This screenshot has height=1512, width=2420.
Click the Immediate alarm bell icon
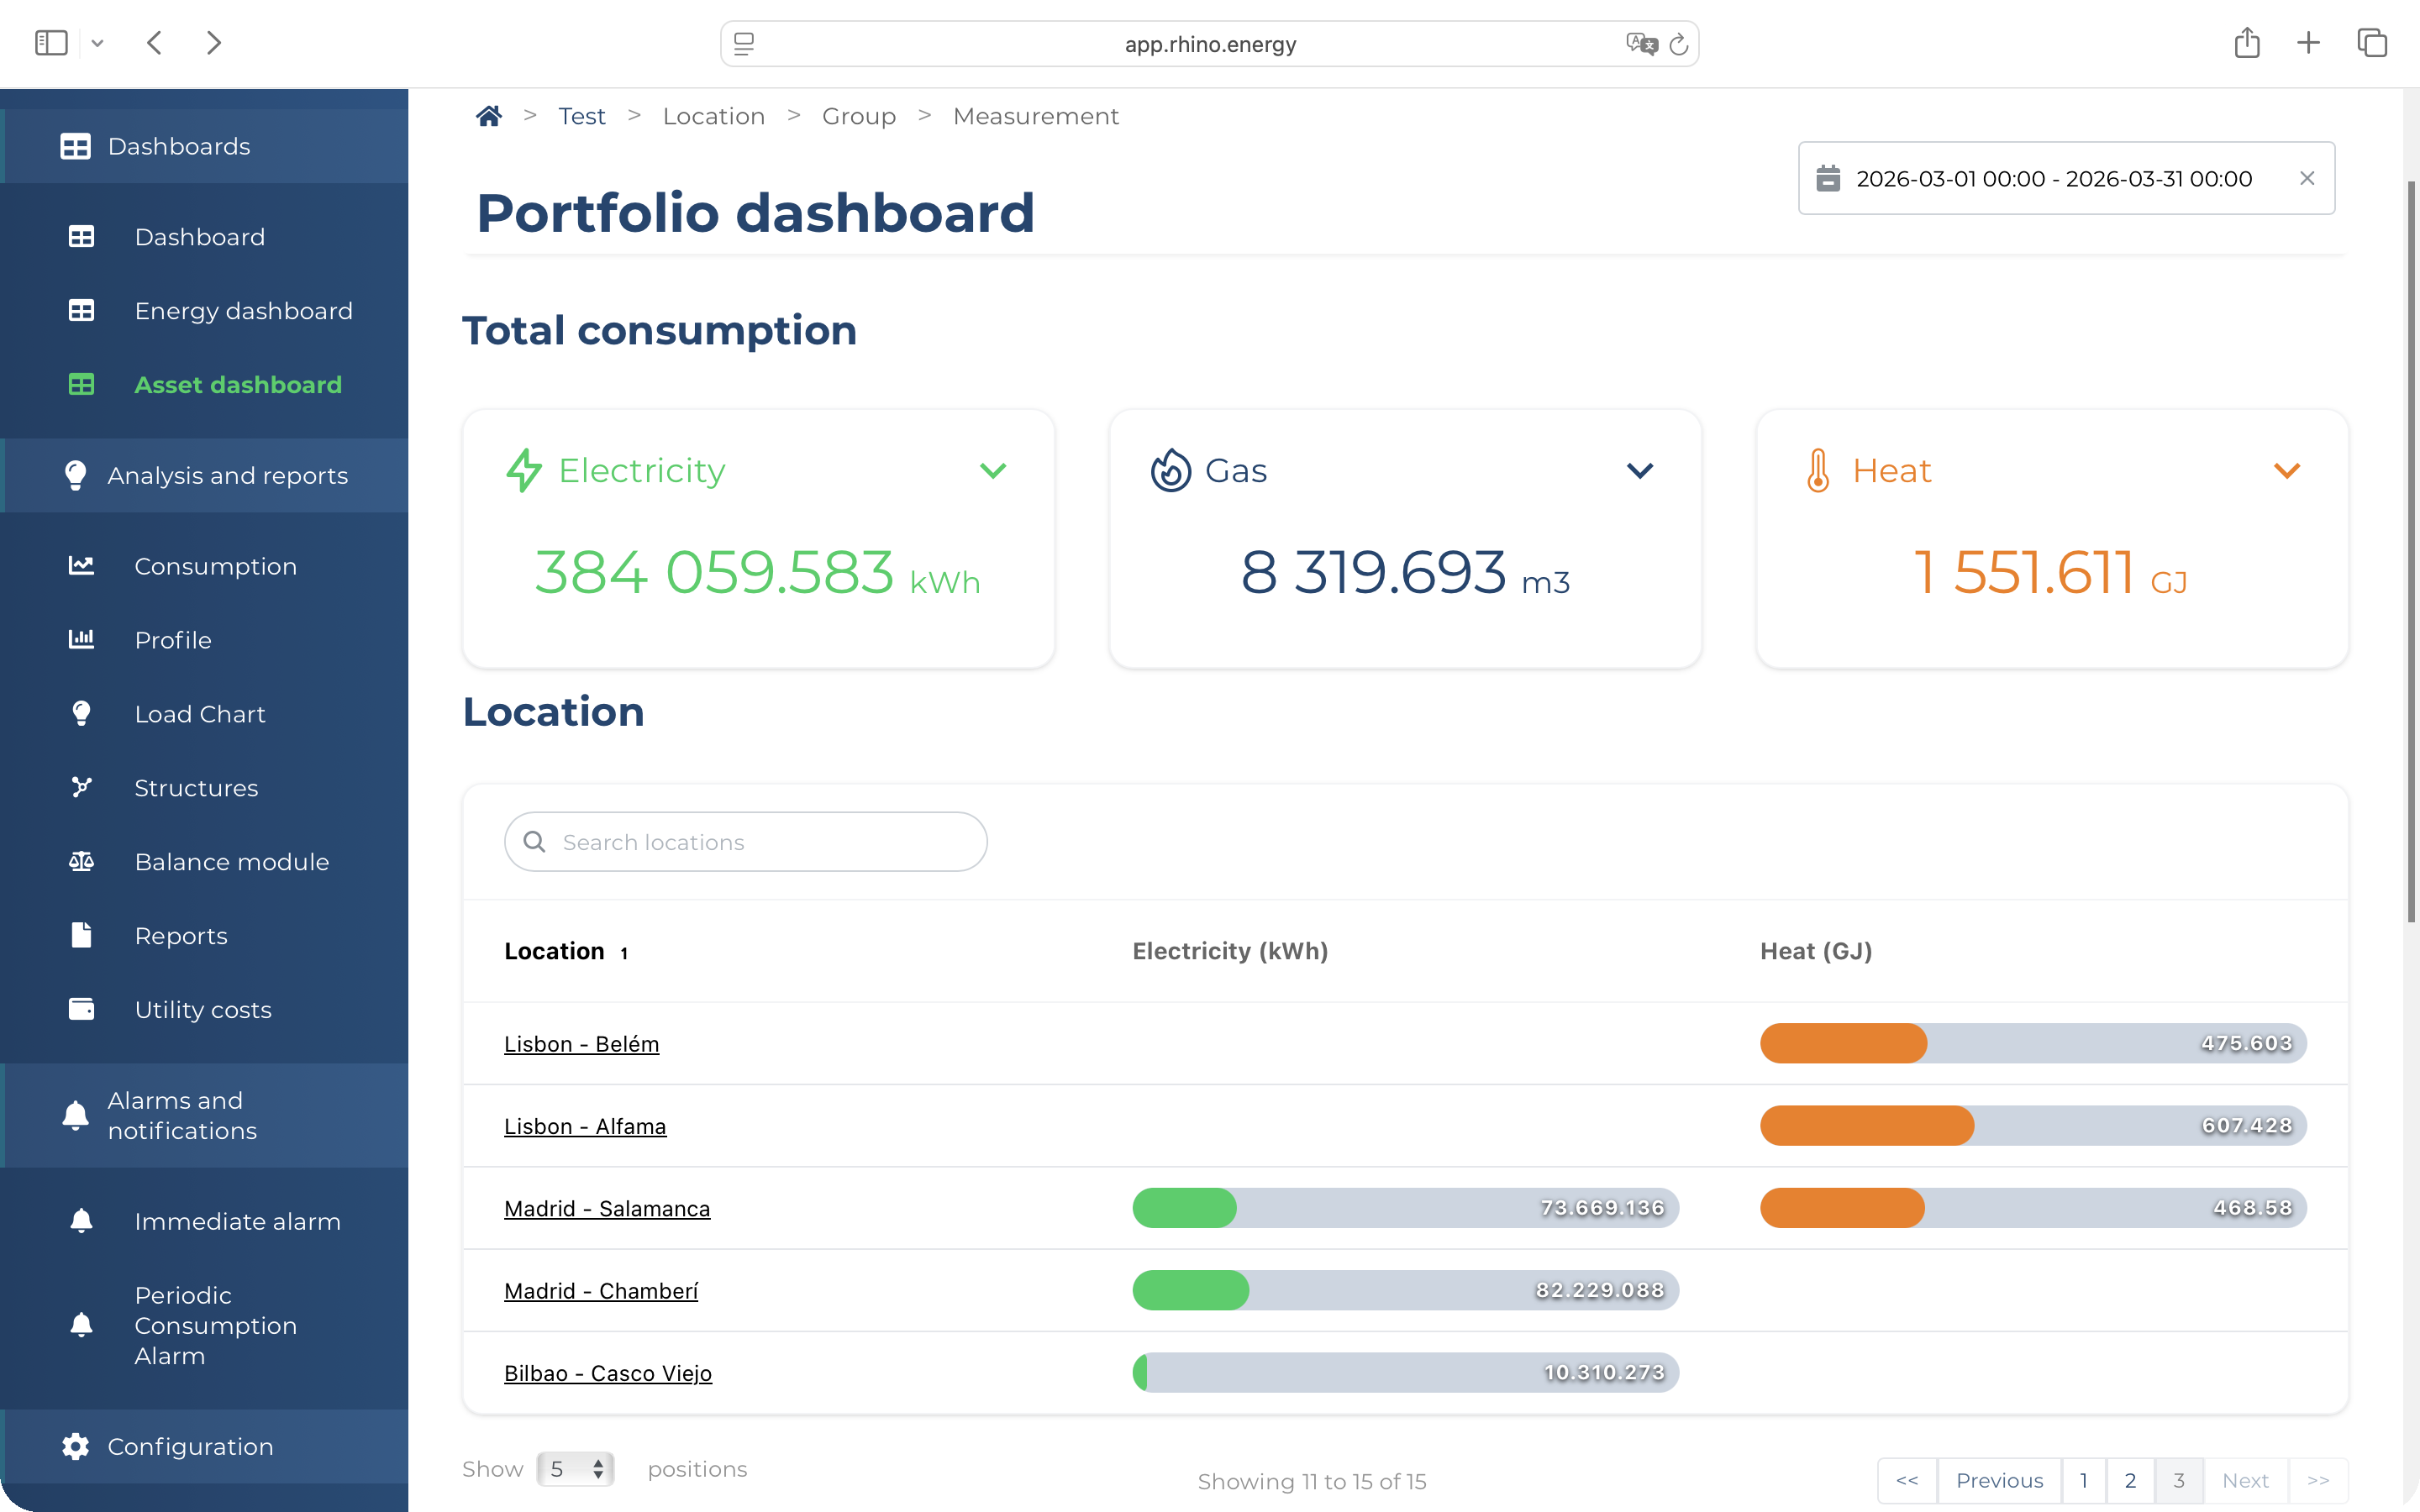(81, 1221)
